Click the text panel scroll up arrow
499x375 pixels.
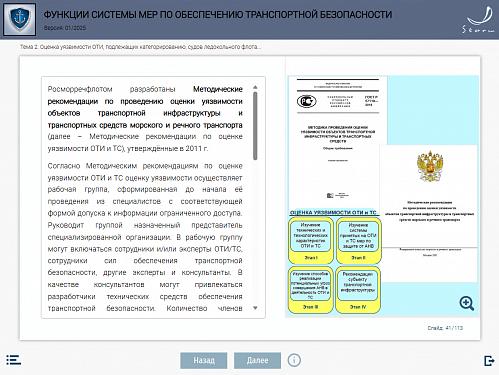click(255, 87)
